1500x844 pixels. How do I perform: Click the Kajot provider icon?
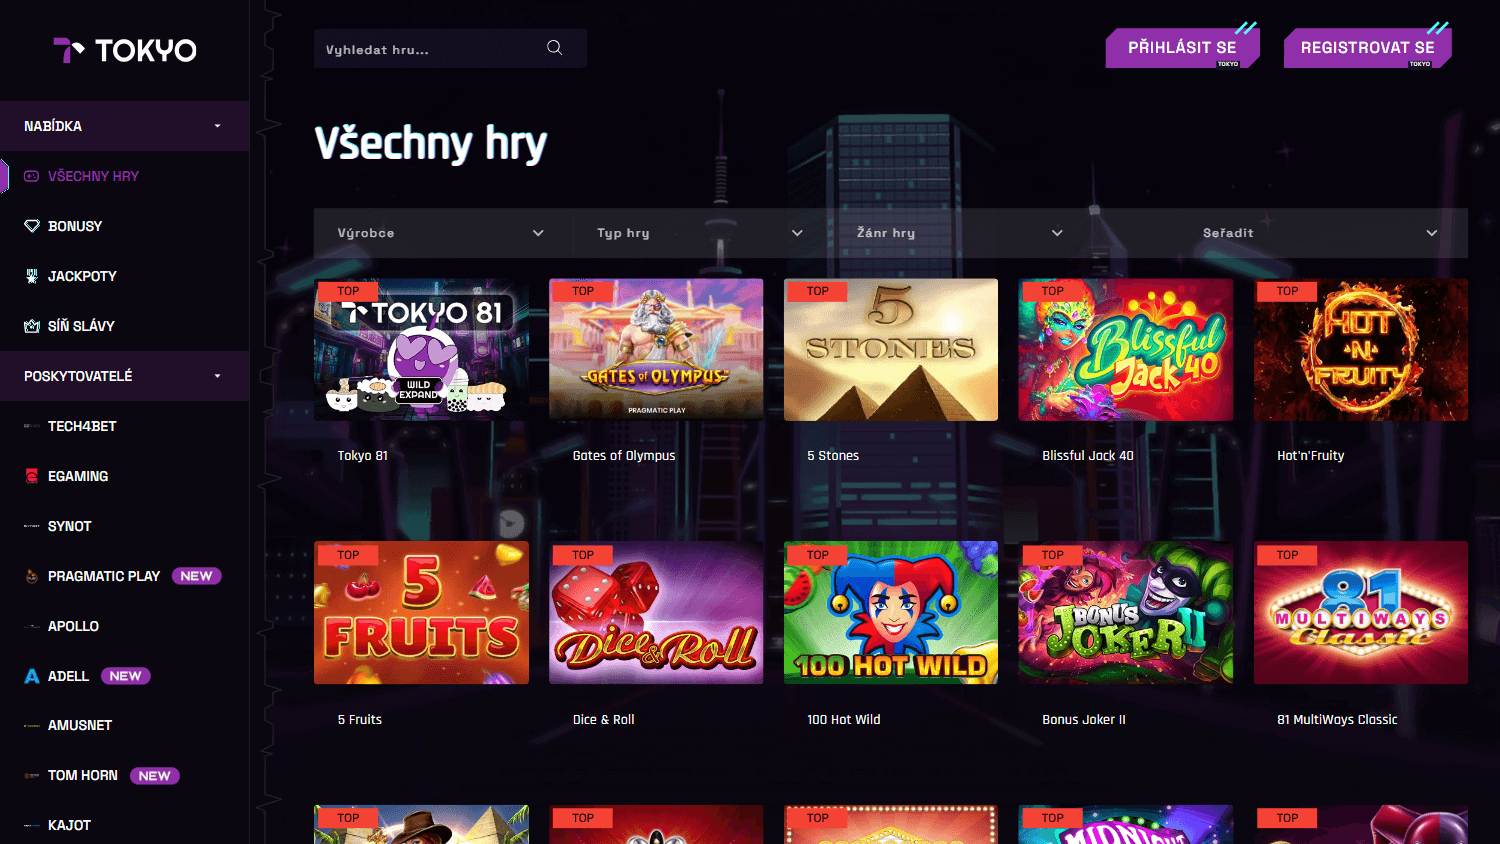32,825
